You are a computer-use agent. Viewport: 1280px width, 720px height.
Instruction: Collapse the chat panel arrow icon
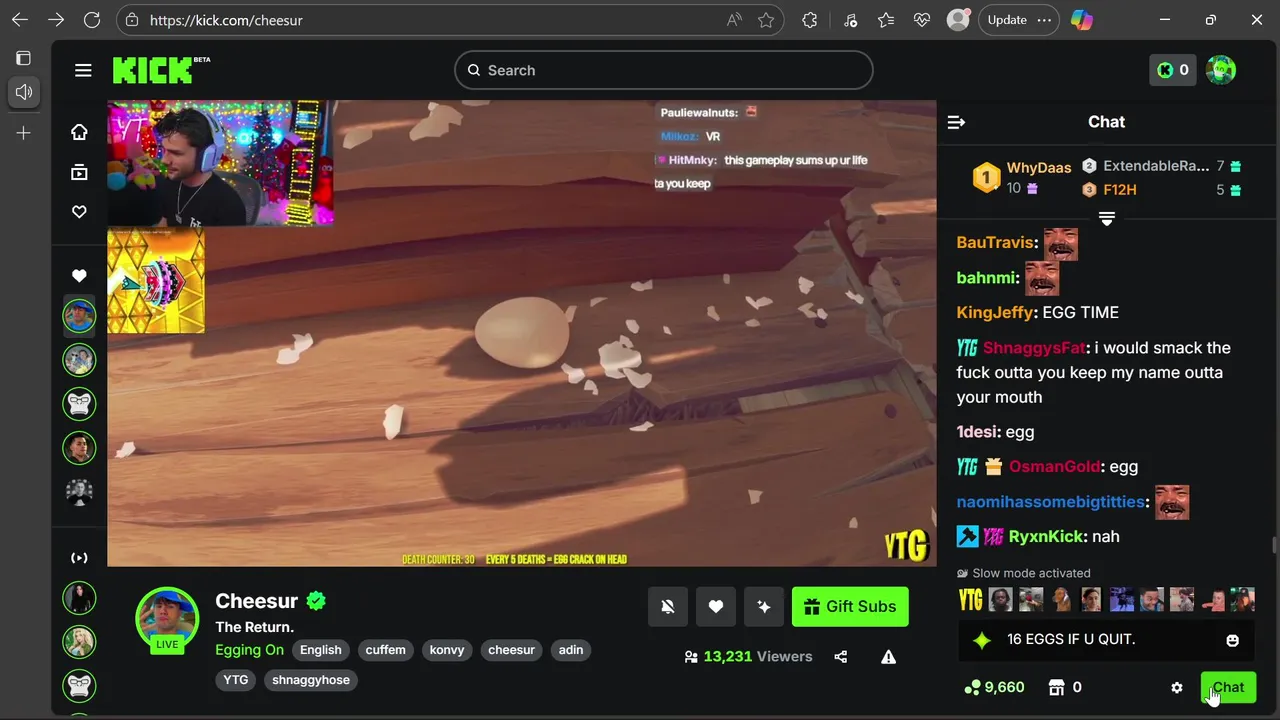956,122
